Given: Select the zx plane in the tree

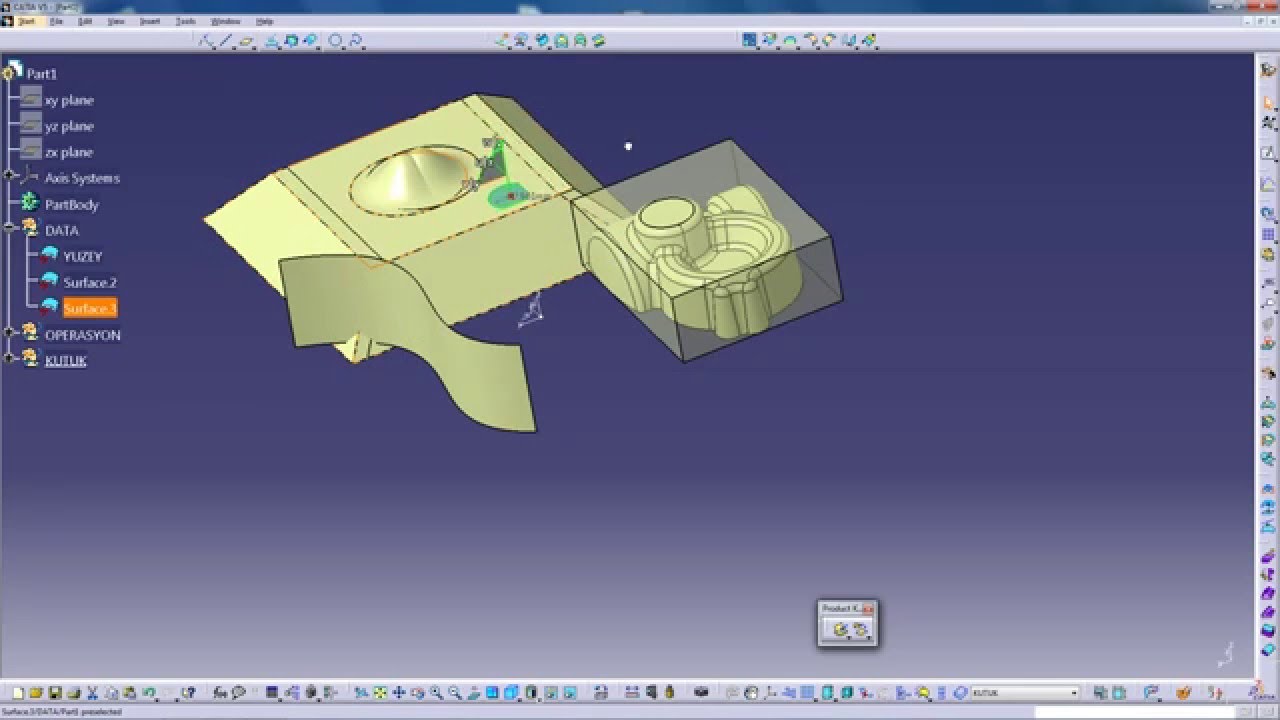Looking at the screenshot, I should tap(69, 152).
